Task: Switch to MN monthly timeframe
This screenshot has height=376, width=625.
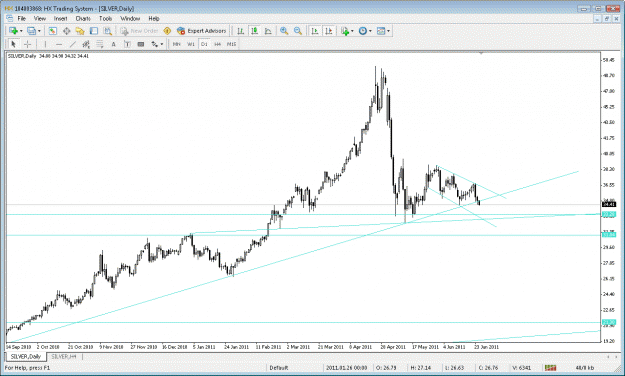Action: (177, 44)
